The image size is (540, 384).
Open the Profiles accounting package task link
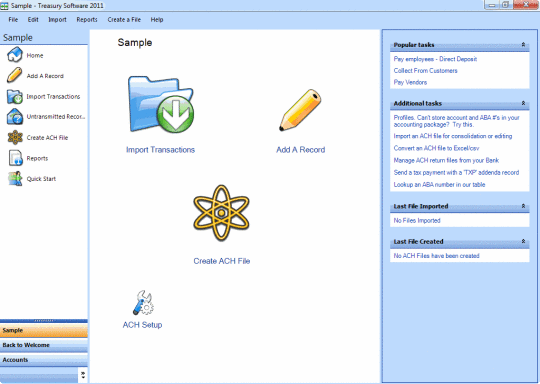click(456, 121)
